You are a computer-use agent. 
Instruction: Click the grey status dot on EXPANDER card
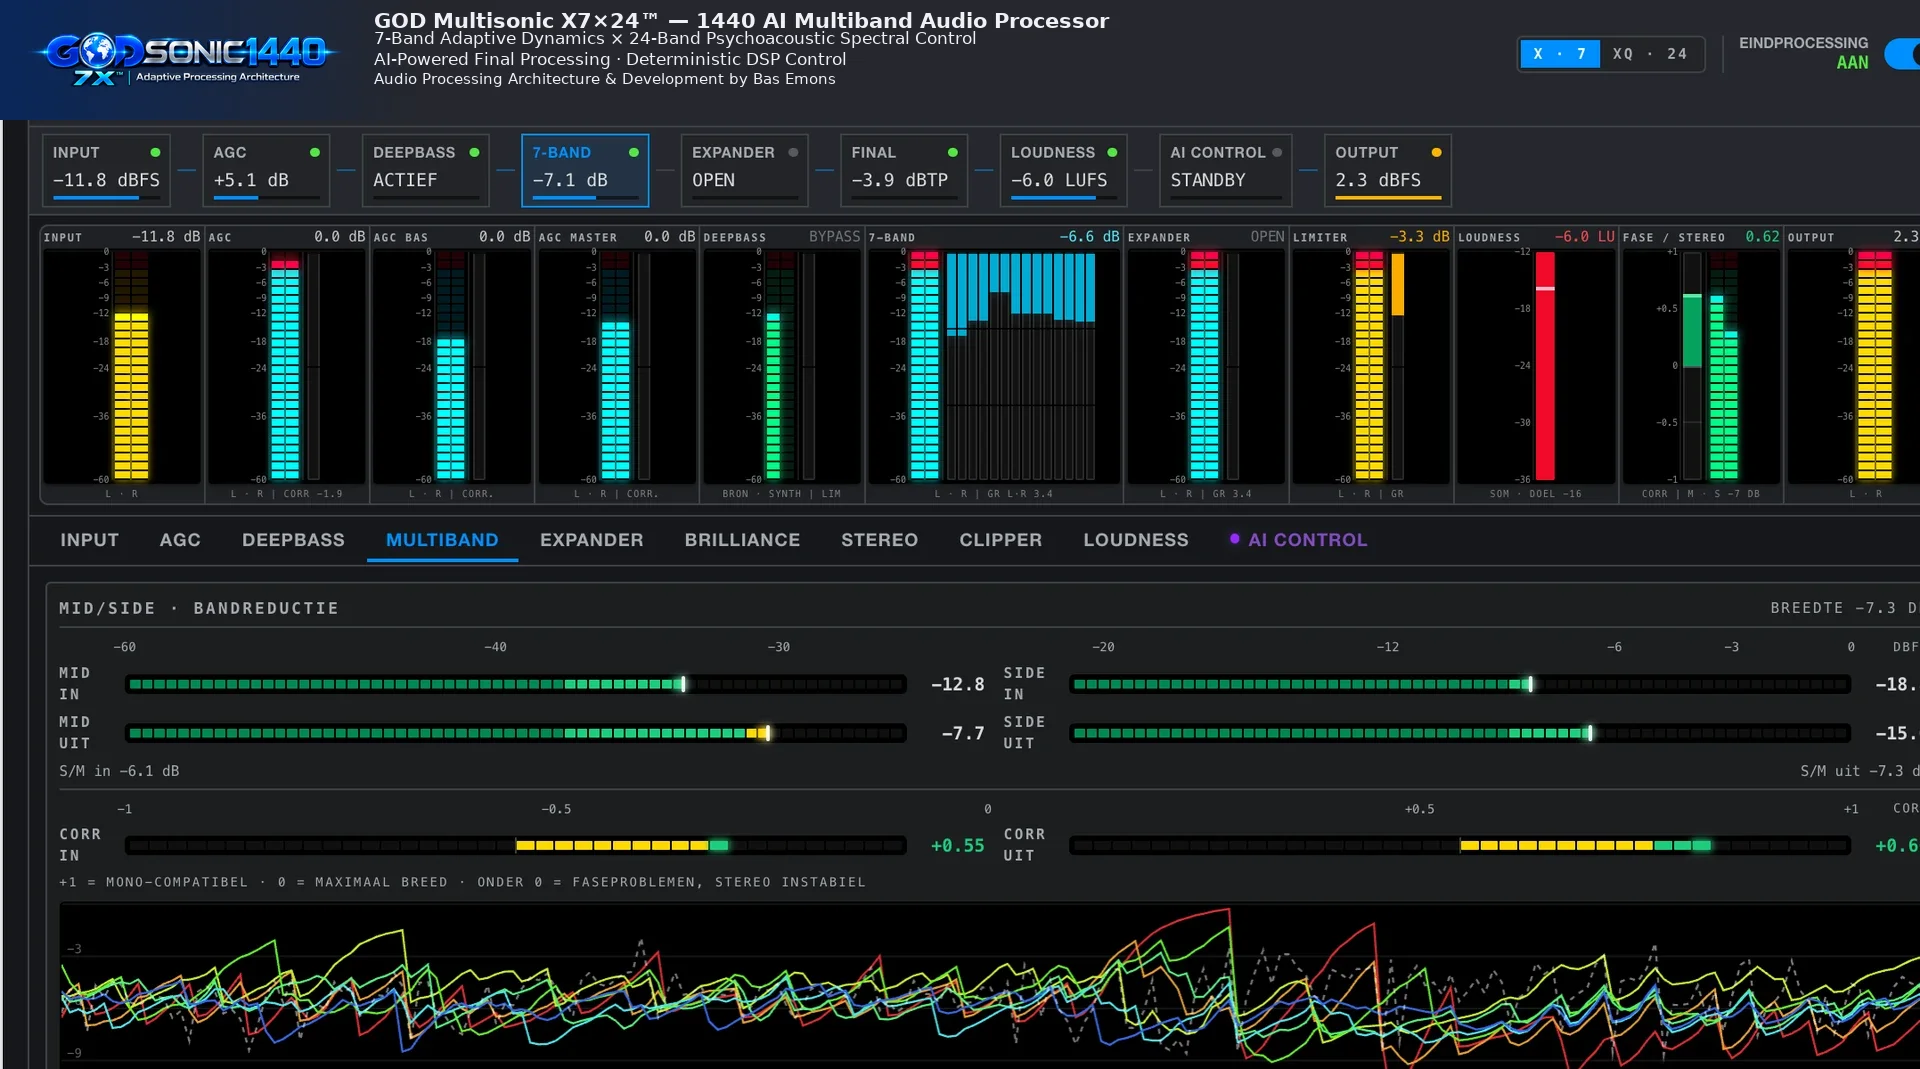(793, 152)
